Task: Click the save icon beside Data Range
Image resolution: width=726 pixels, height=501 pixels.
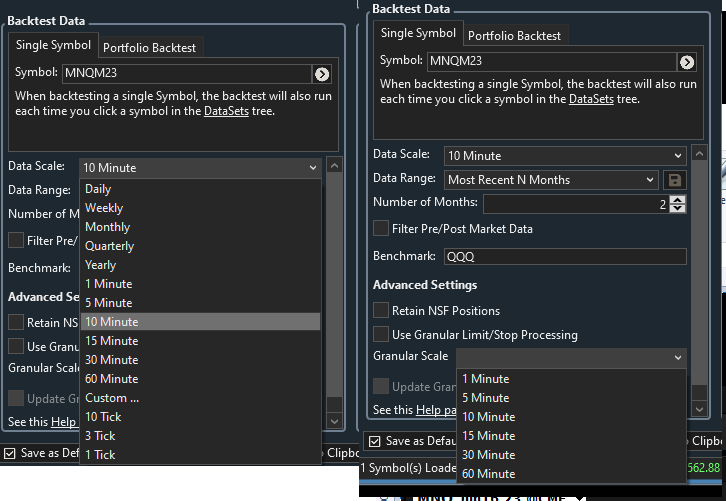Action: [675, 180]
